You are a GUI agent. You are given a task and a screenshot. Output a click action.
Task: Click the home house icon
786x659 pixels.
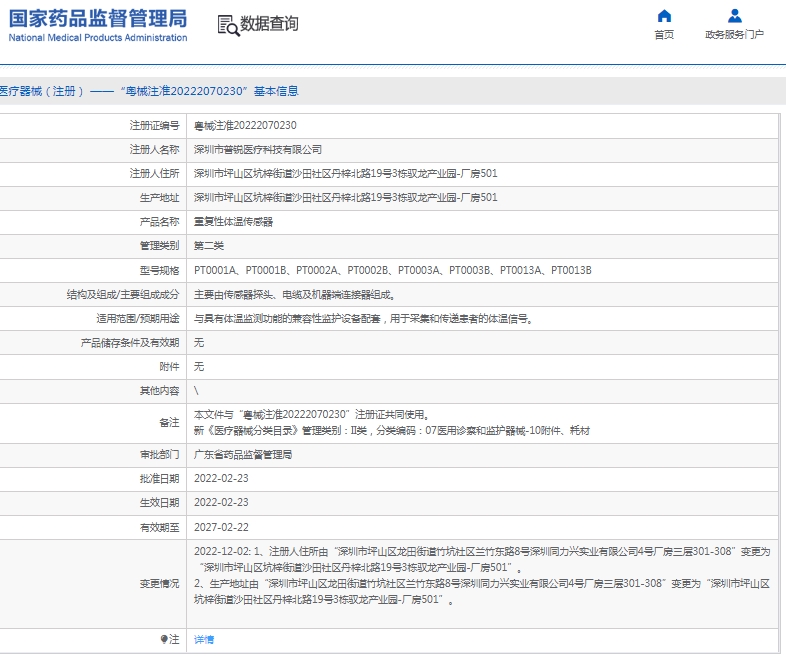click(664, 16)
